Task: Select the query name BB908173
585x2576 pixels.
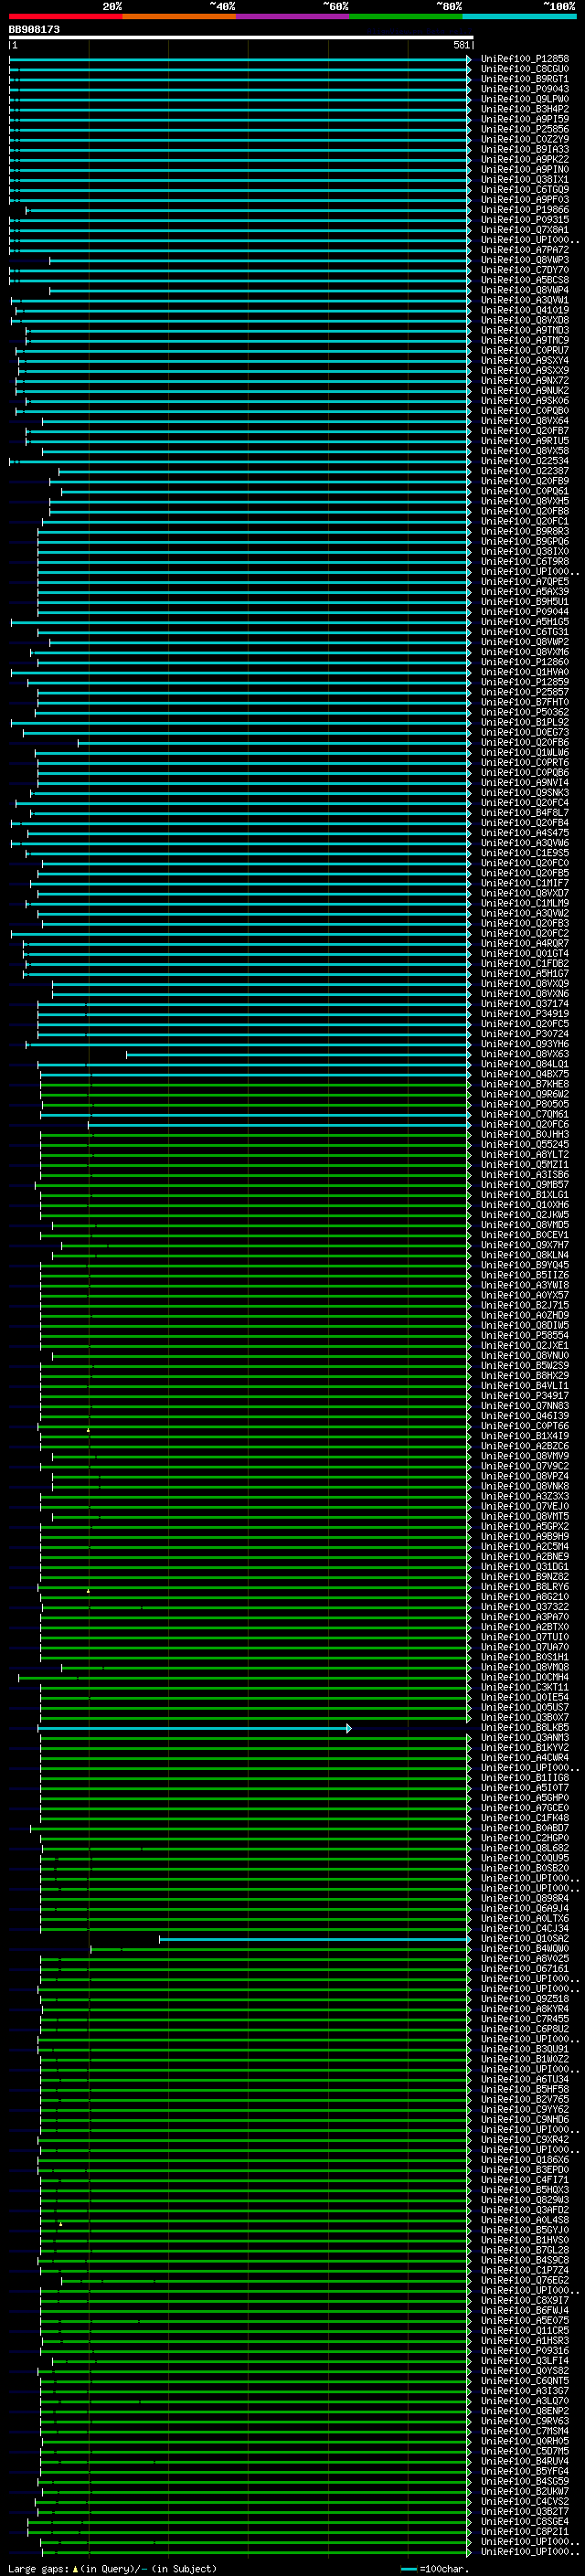Action: click(34, 30)
